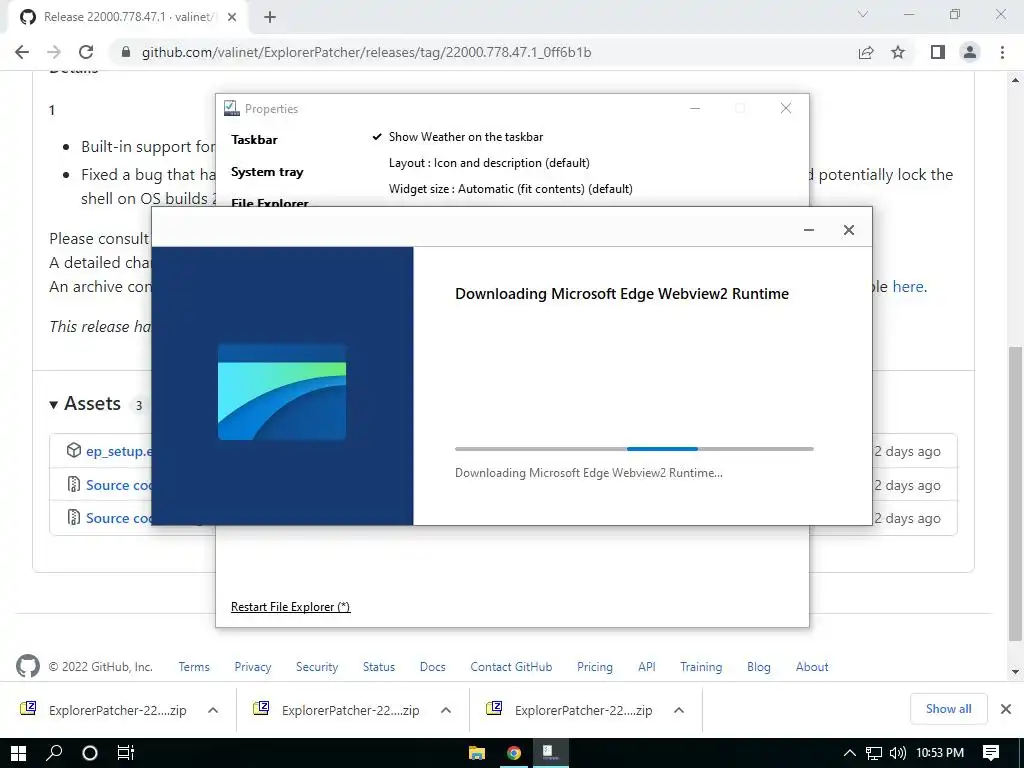The image size is (1024, 768).
Task: Share this page via address bar icon
Action: [x=866, y=52]
